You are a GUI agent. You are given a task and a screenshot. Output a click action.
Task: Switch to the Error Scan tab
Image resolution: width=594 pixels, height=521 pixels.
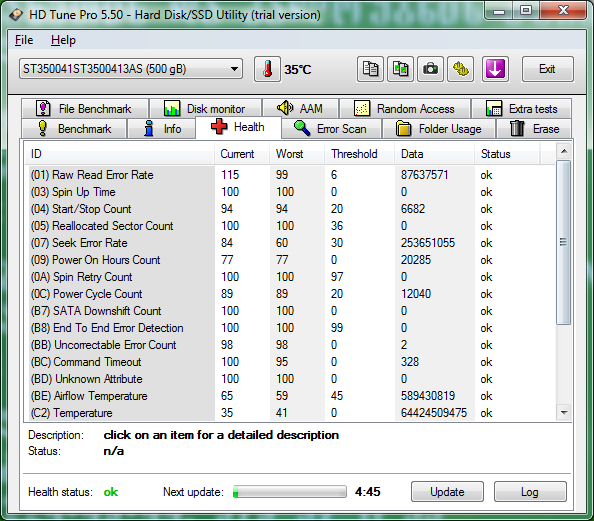click(331, 128)
